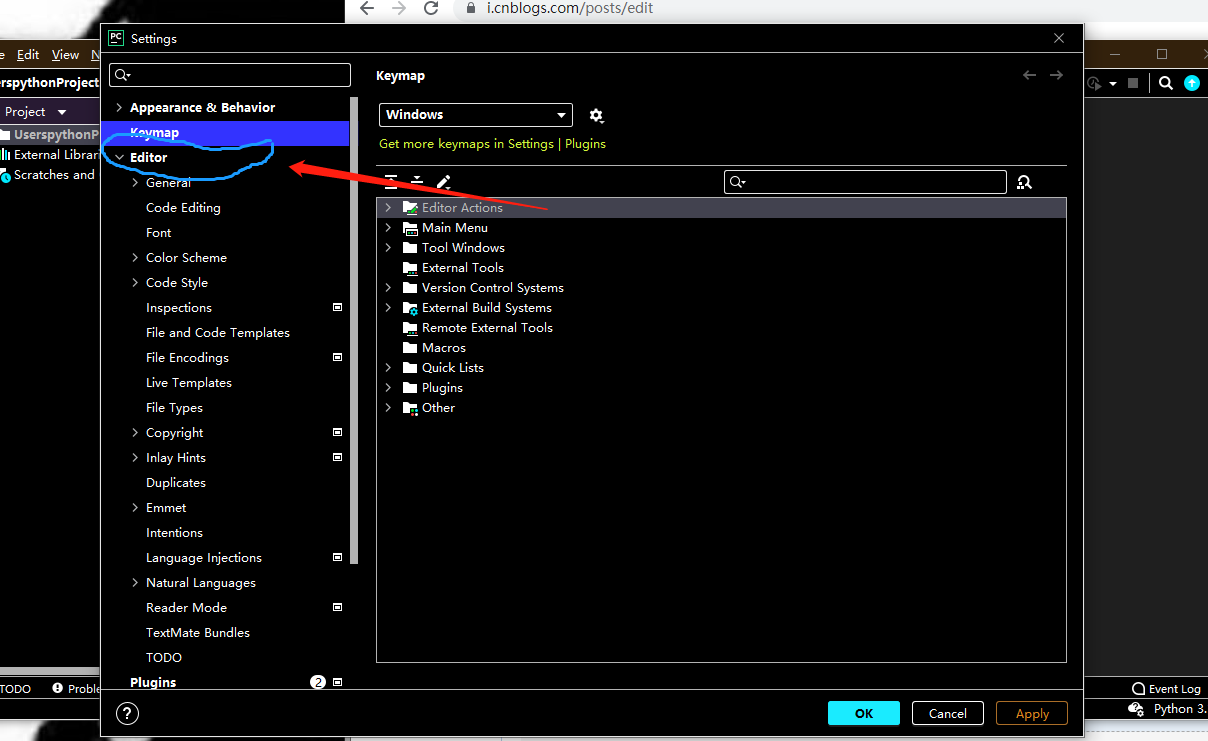
Task: Click External Build Systems folder icon
Action: click(x=410, y=308)
